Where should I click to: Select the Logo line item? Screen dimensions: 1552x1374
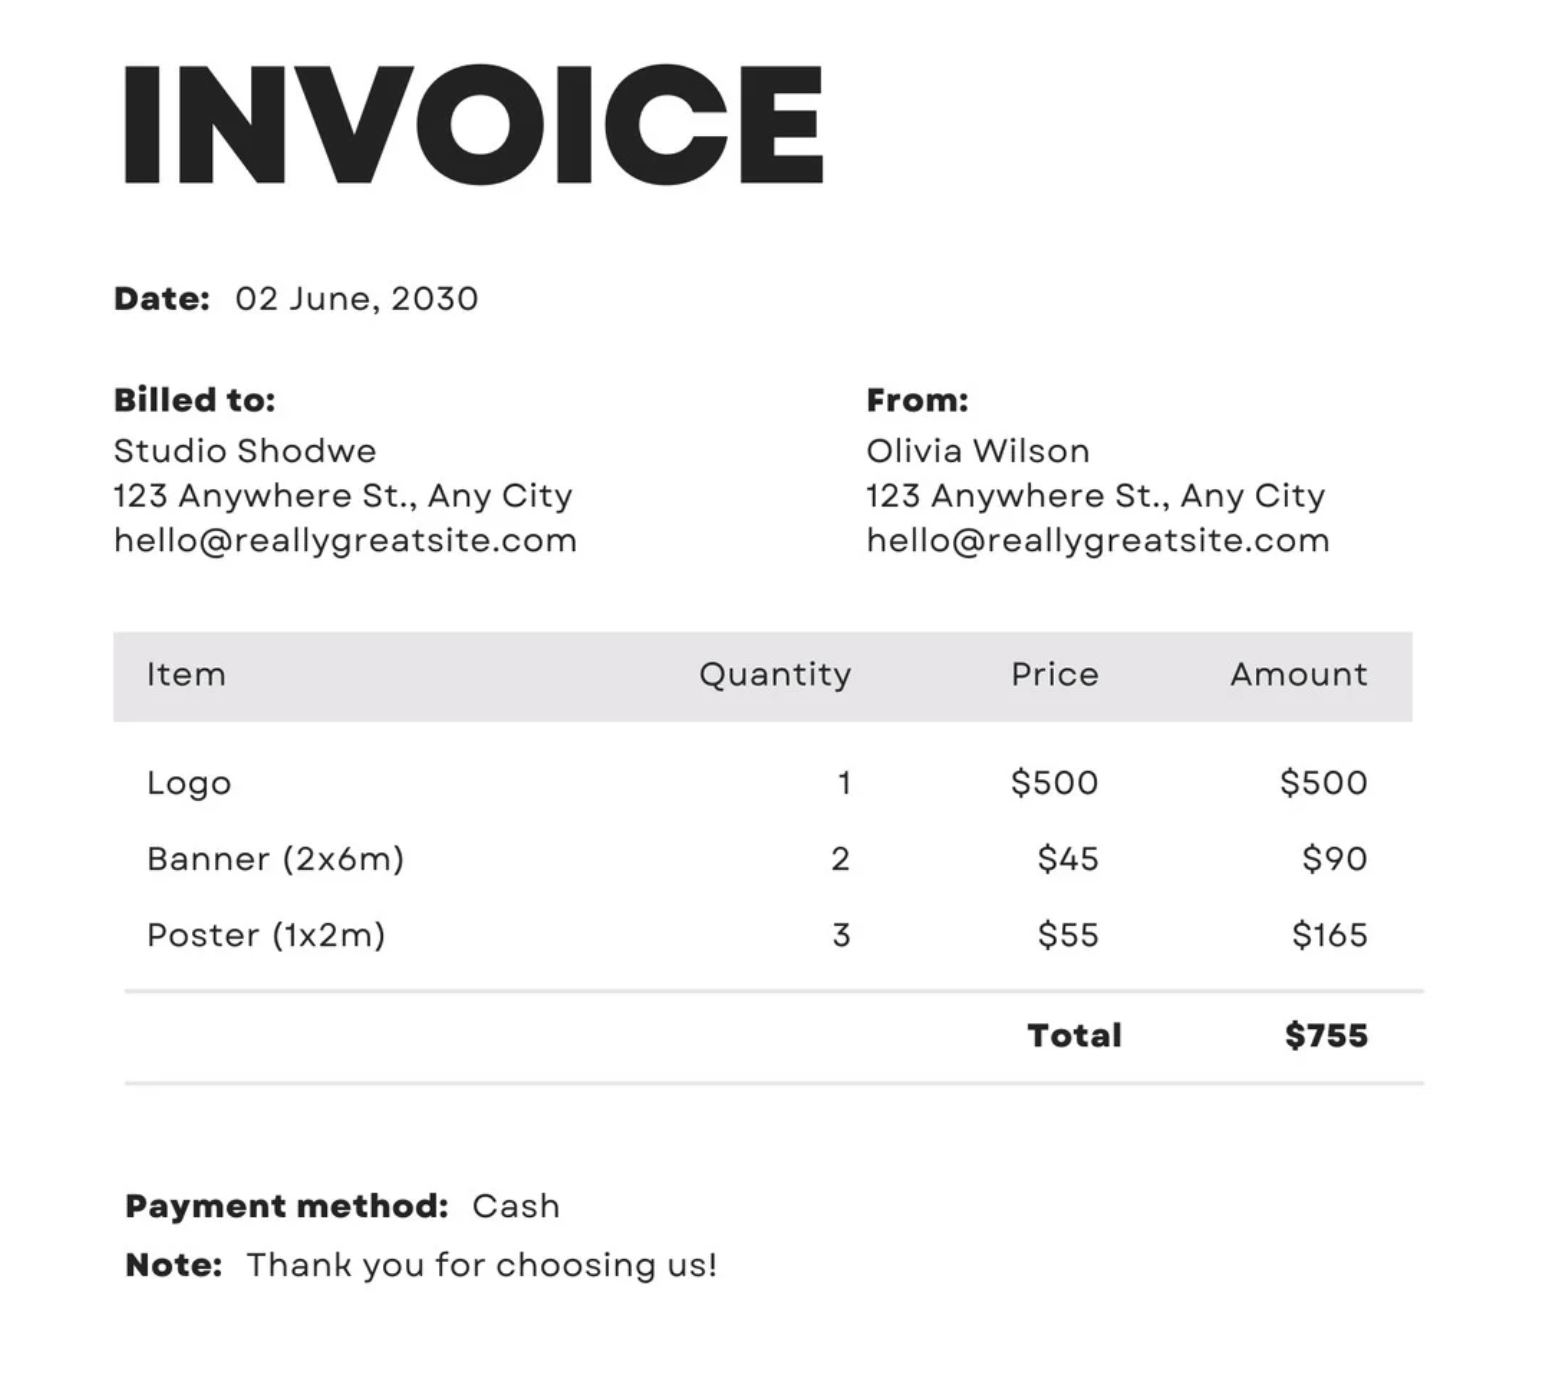click(189, 783)
